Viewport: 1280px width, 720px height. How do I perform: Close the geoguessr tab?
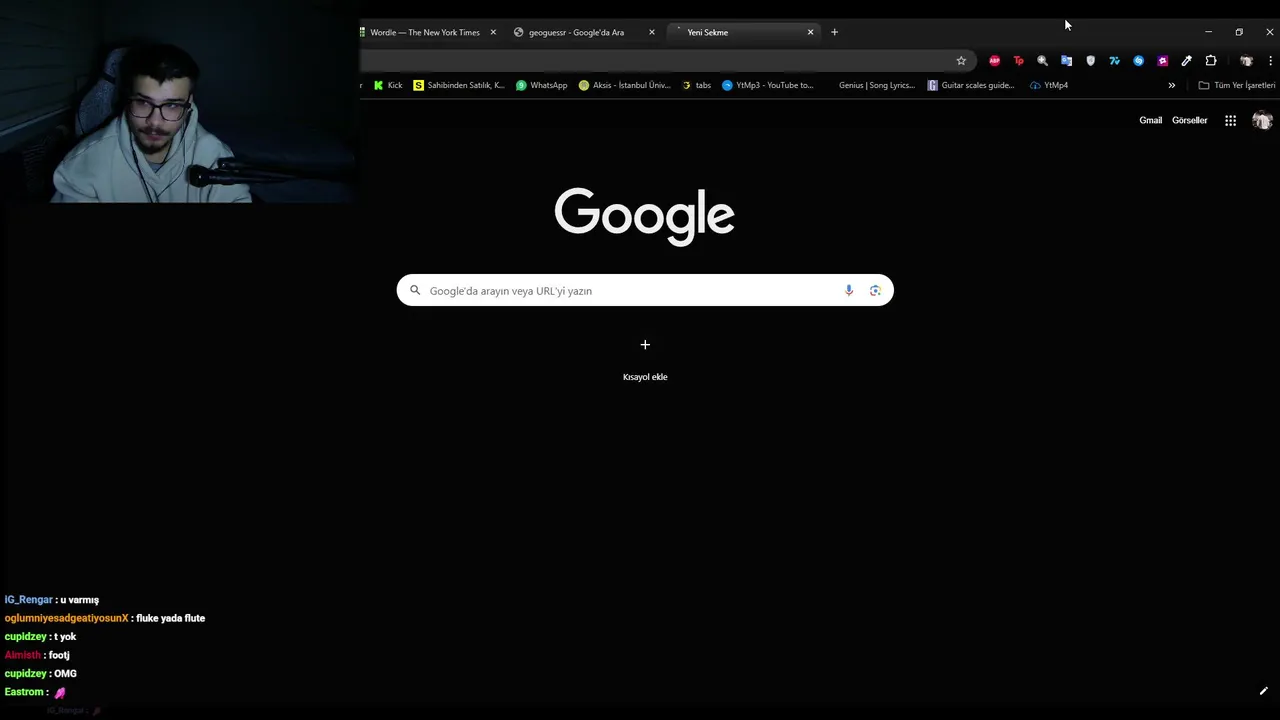coord(652,32)
